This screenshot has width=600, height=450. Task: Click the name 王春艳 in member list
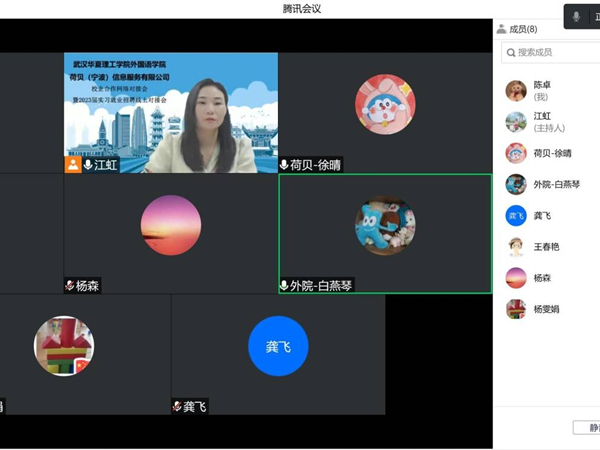546,247
